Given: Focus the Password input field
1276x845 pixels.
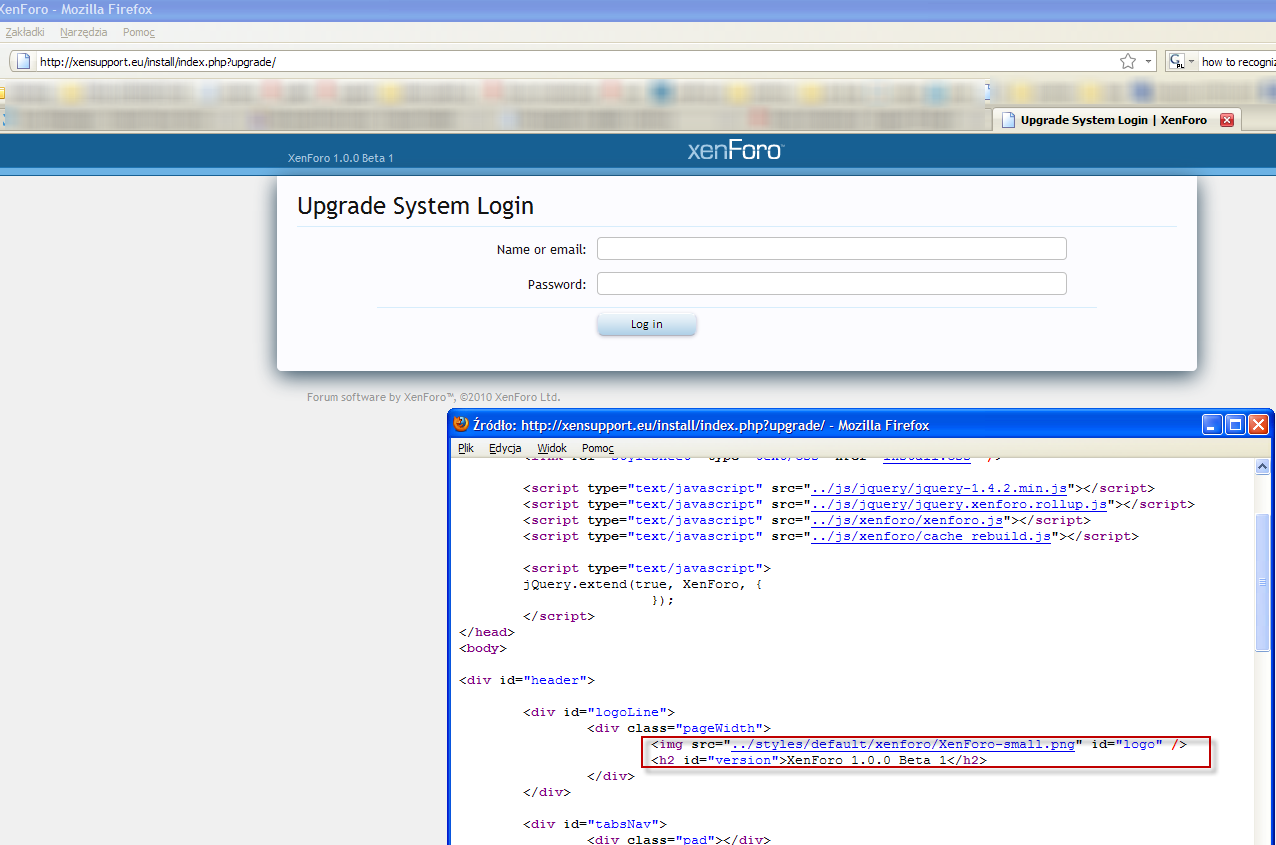Looking at the screenshot, I should click(x=831, y=283).
